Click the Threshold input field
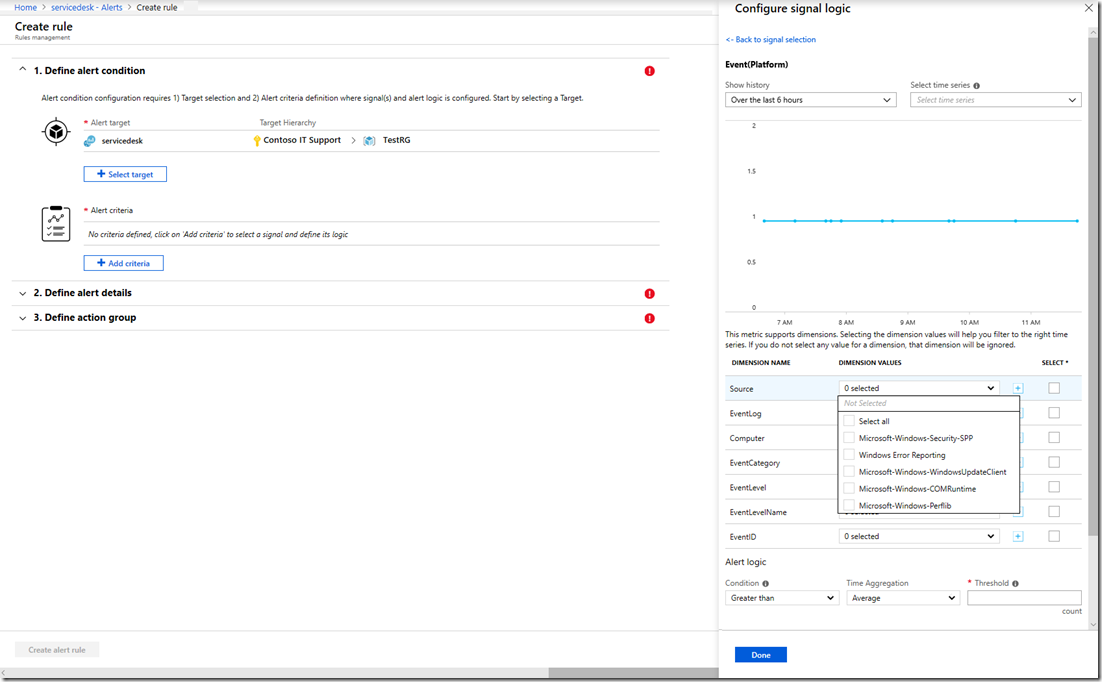1102x682 pixels. [x=1025, y=598]
